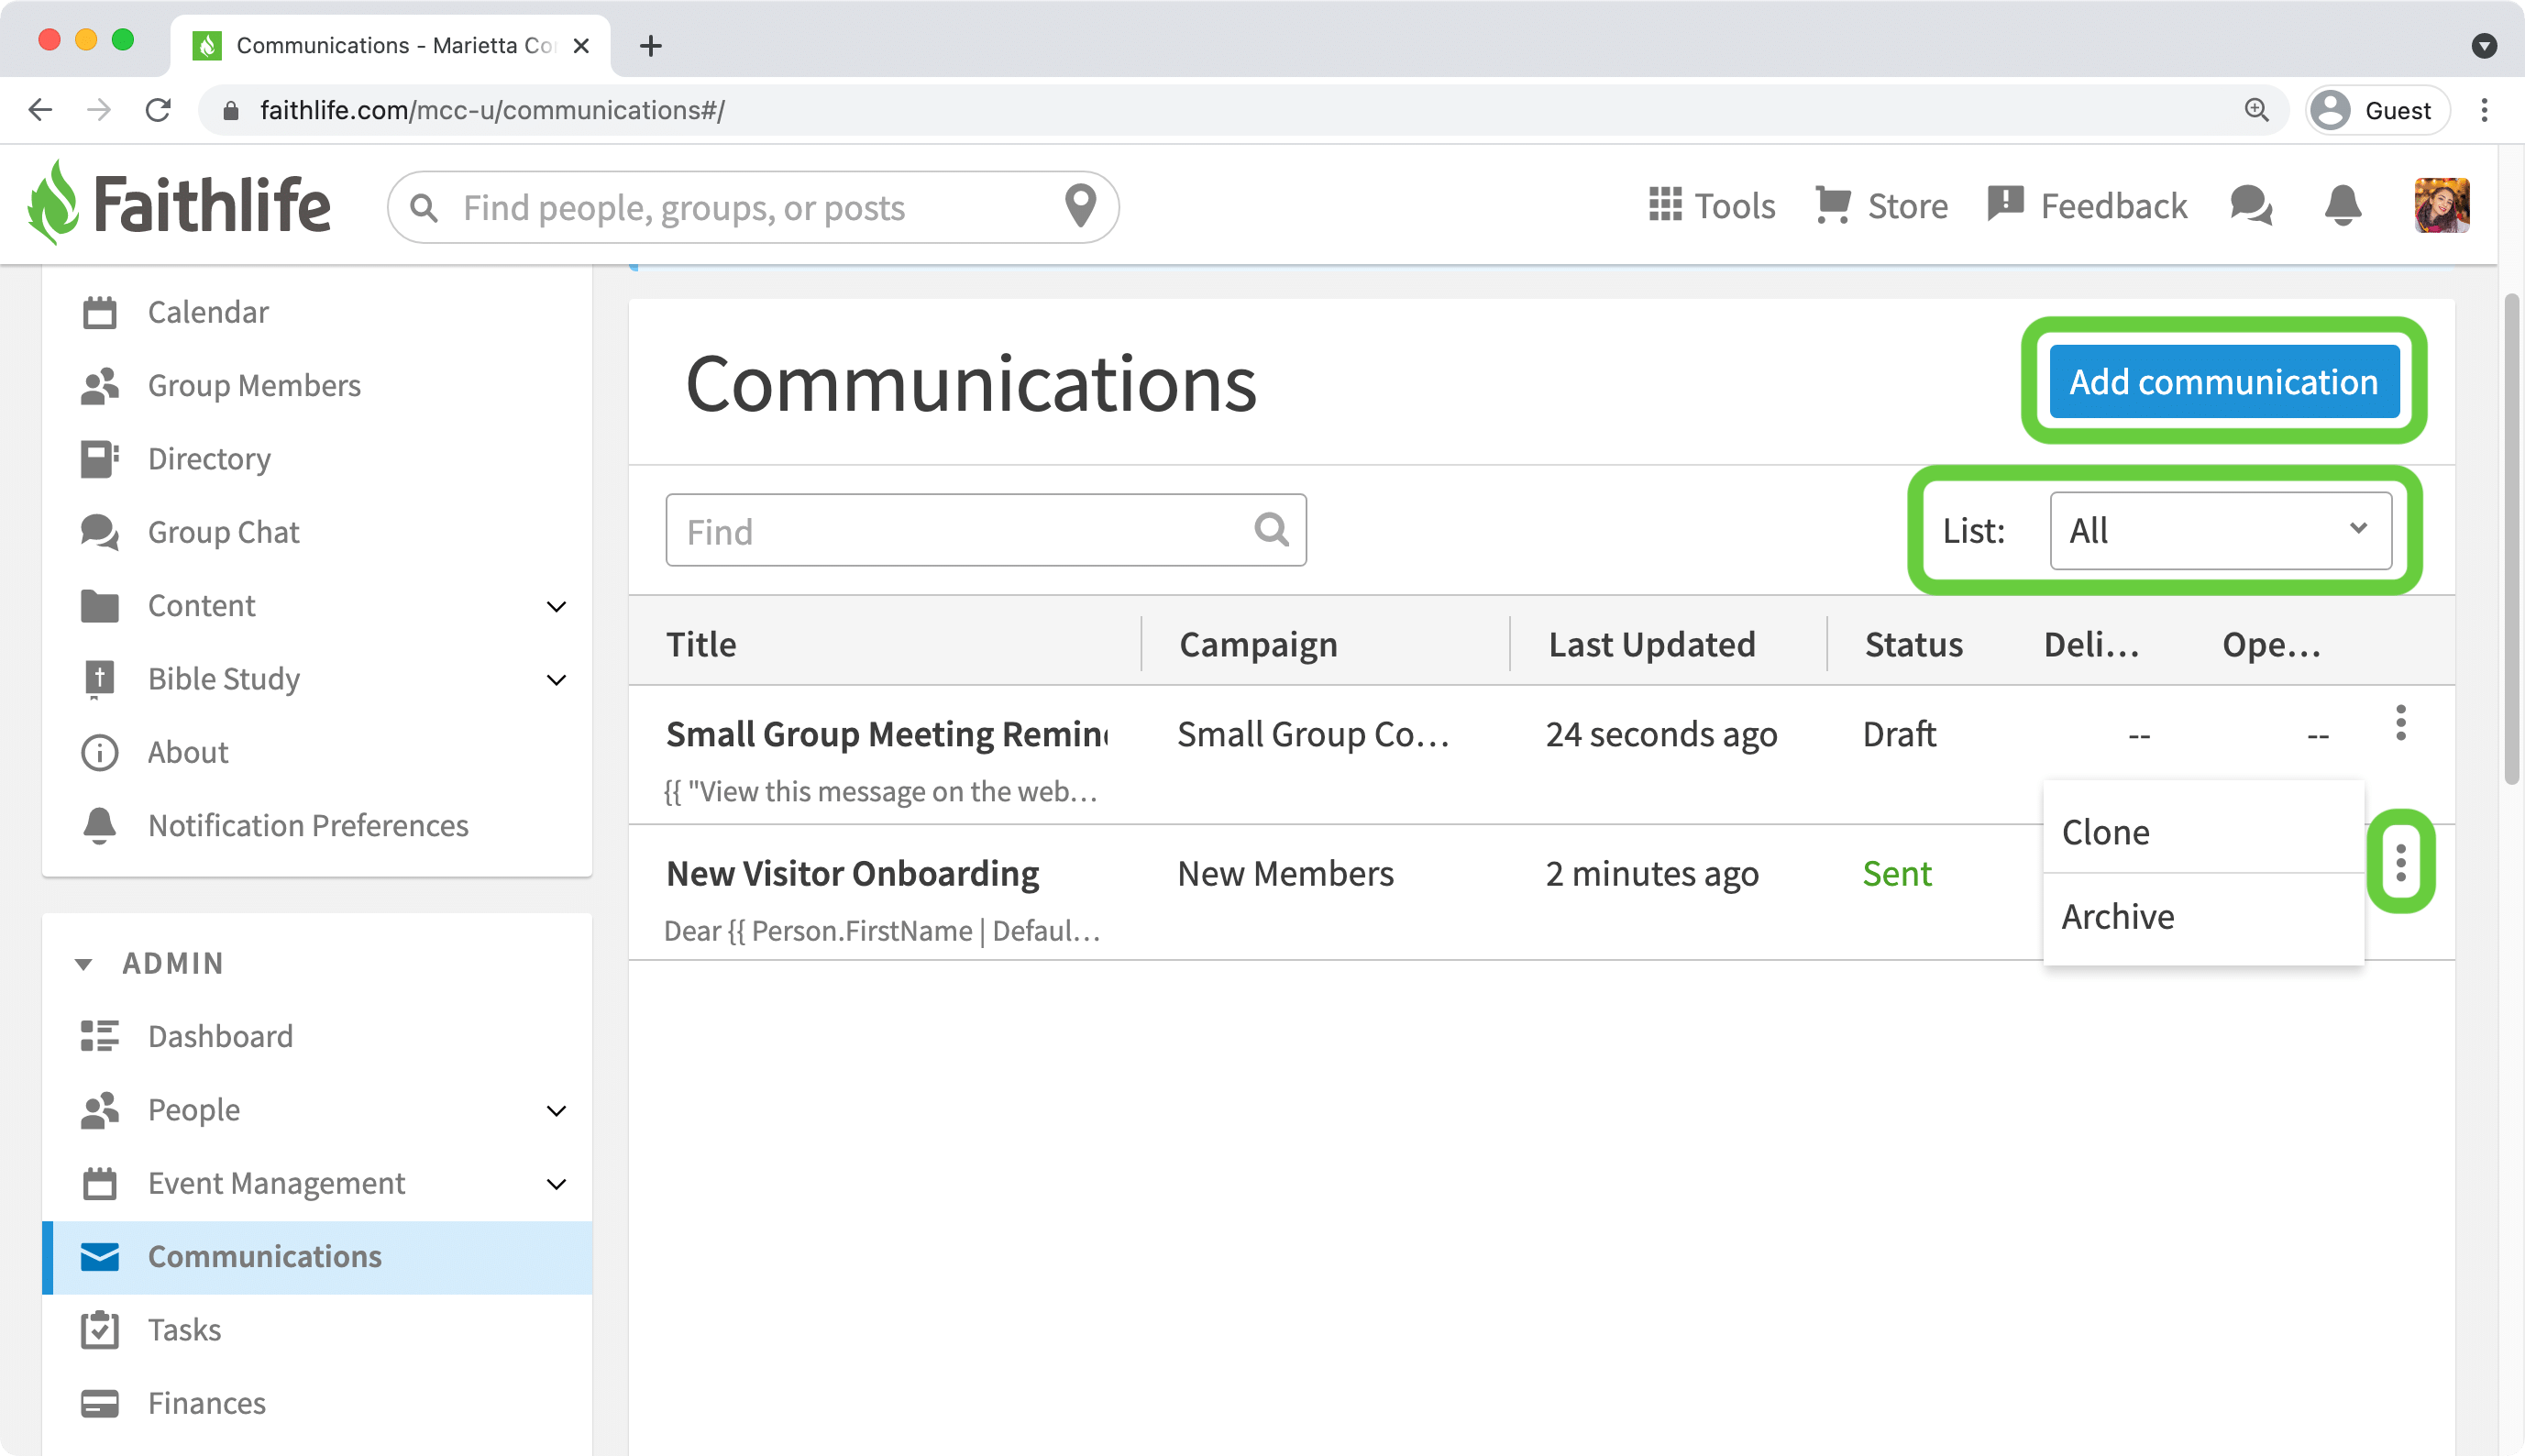
Task: Open Chrome's three-dot menu
Action: 2484,110
